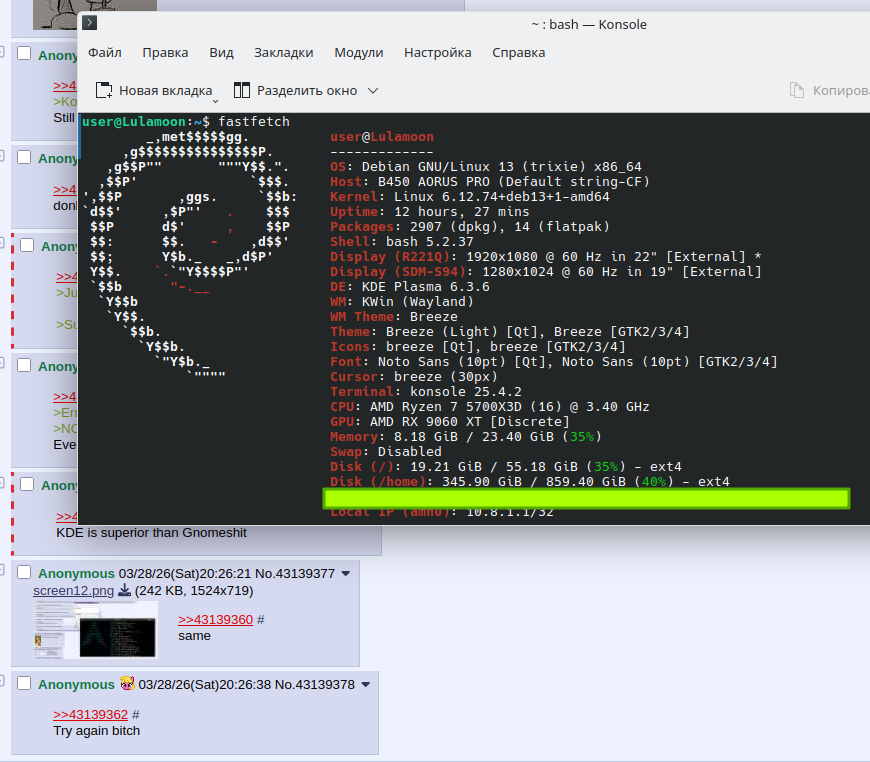Tick checkbox of post starting 'Eve'

coord(24,365)
